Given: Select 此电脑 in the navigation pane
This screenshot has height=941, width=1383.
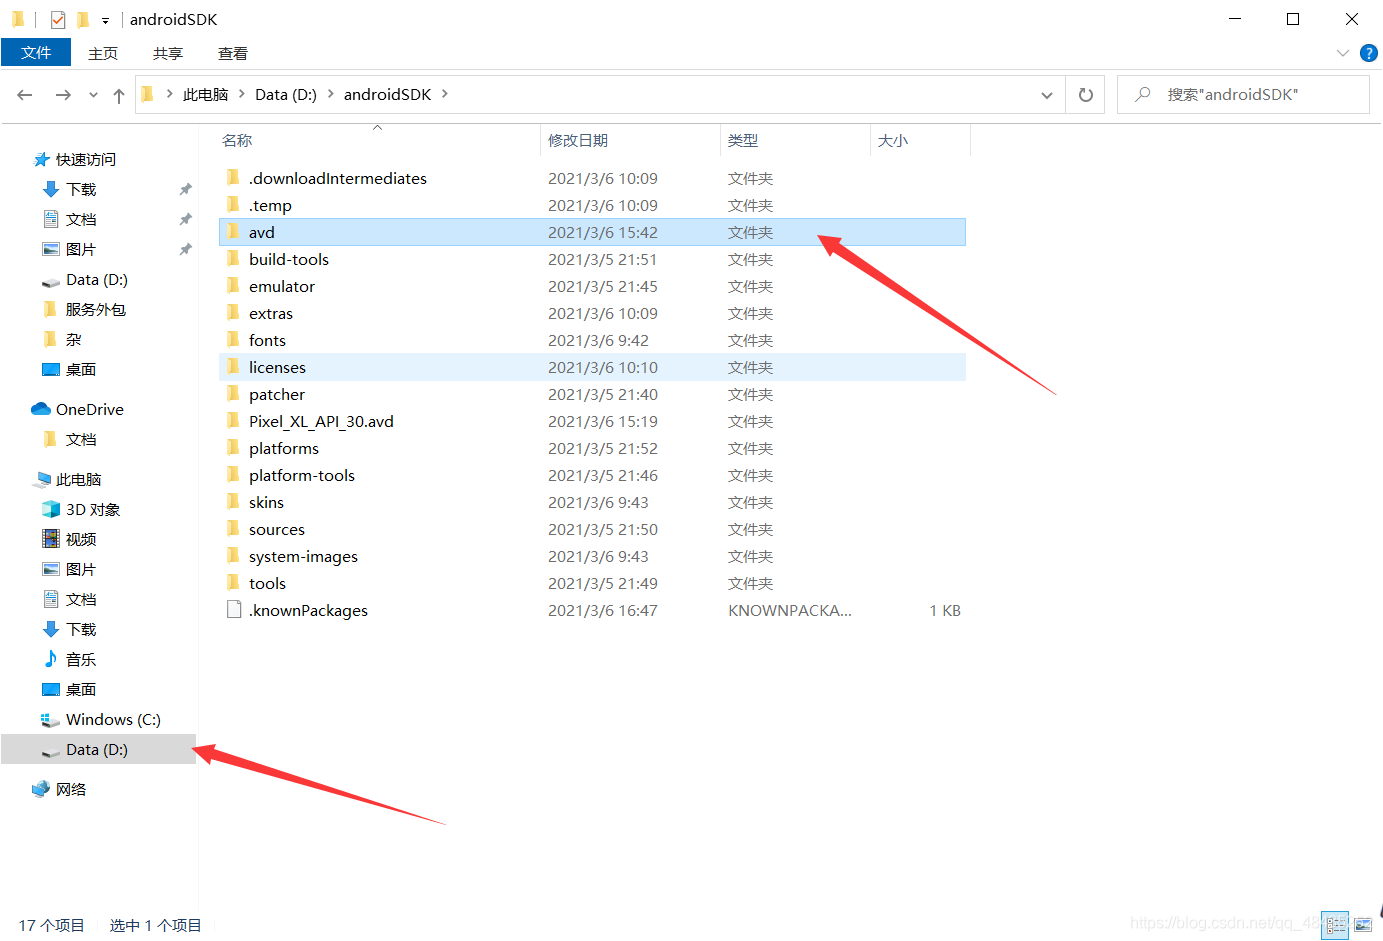Looking at the screenshot, I should tap(68, 479).
